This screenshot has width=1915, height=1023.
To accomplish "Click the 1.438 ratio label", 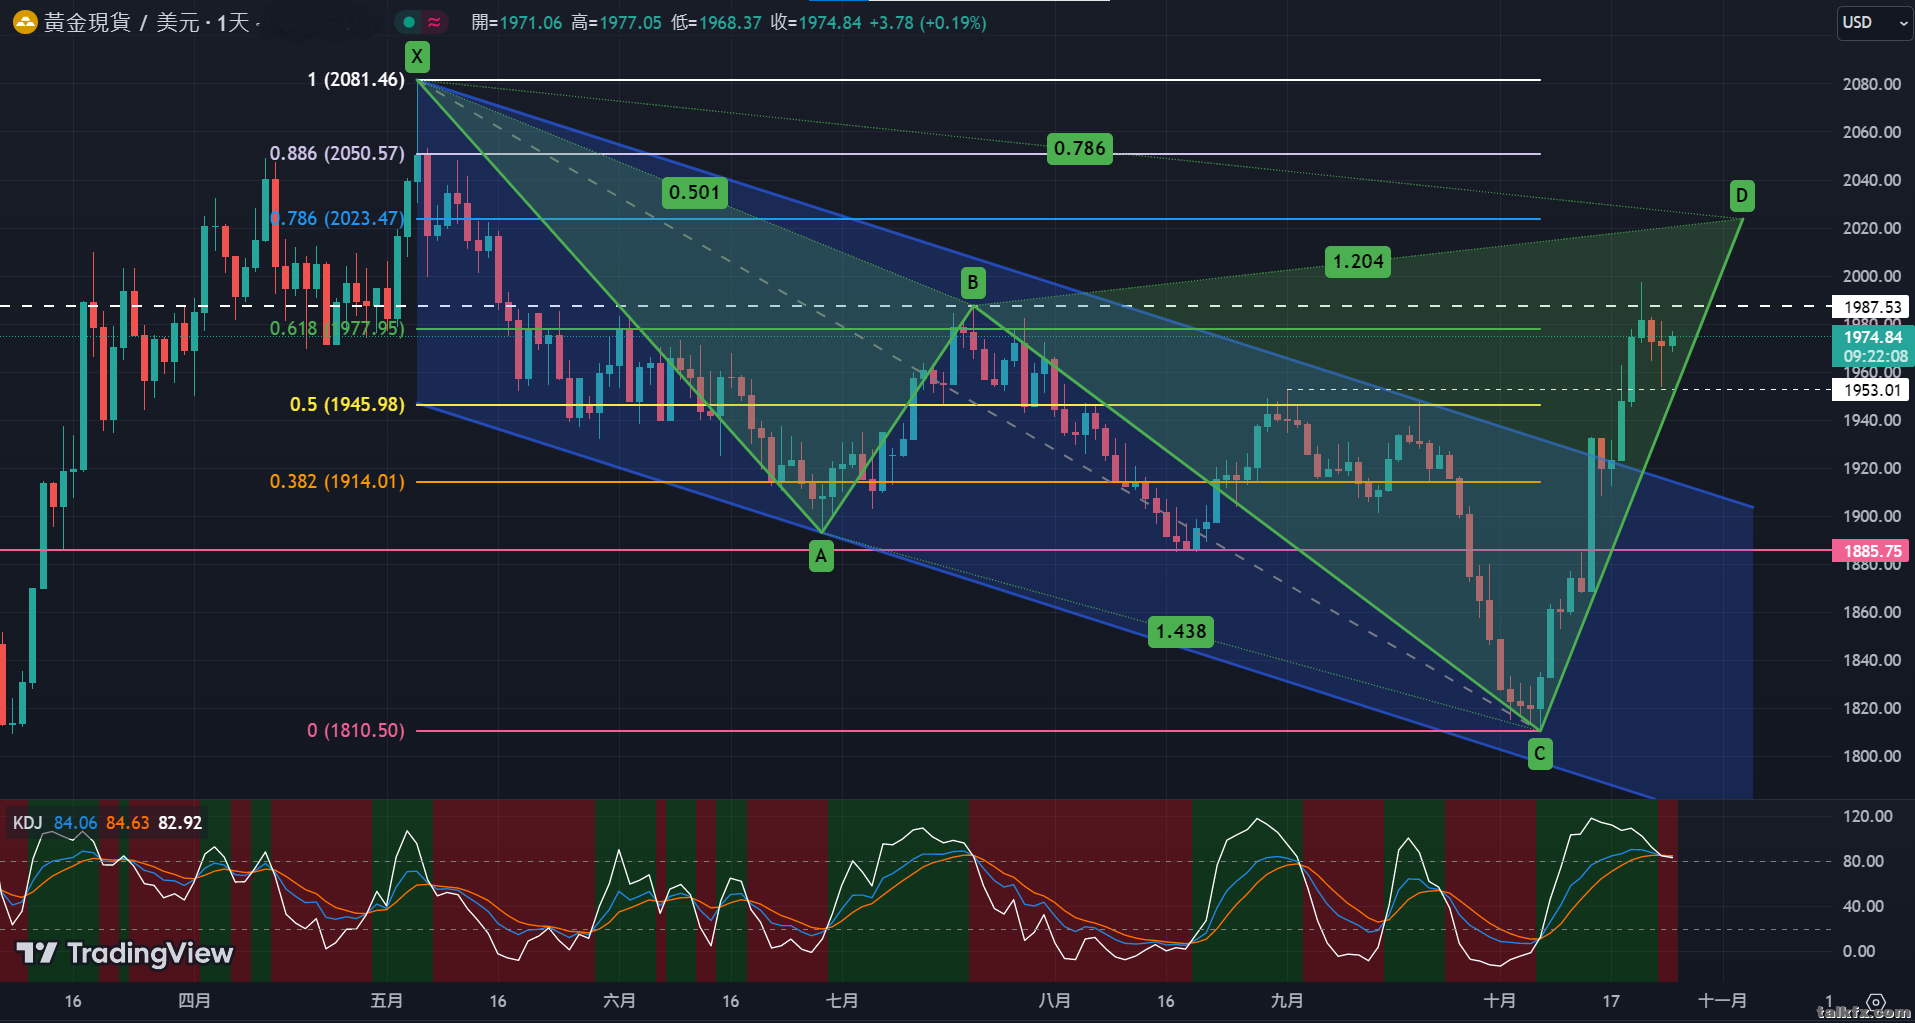I will coord(1181,632).
